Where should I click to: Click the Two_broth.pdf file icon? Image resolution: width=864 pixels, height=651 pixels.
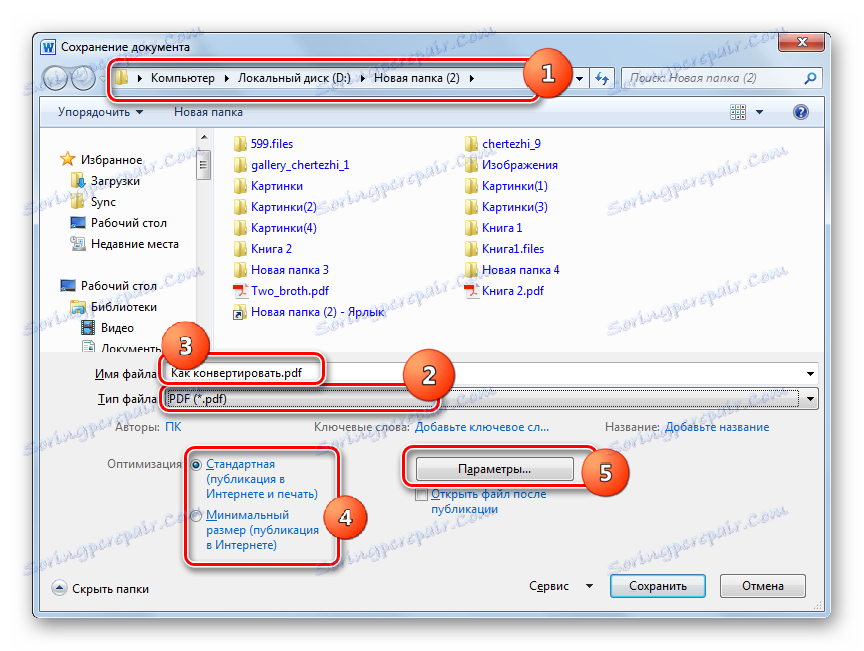coord(240,290)
